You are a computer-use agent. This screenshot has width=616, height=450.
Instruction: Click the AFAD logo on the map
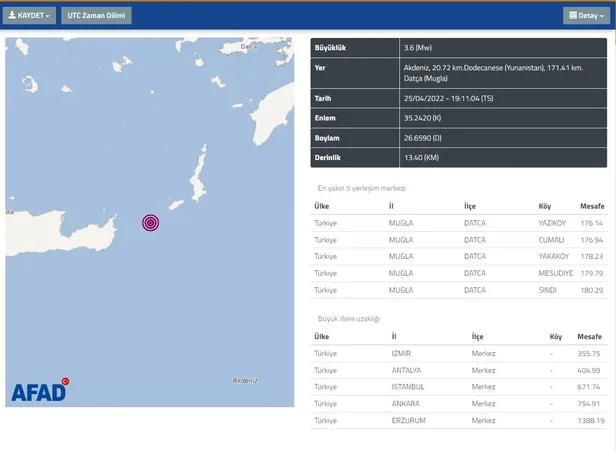40,391
